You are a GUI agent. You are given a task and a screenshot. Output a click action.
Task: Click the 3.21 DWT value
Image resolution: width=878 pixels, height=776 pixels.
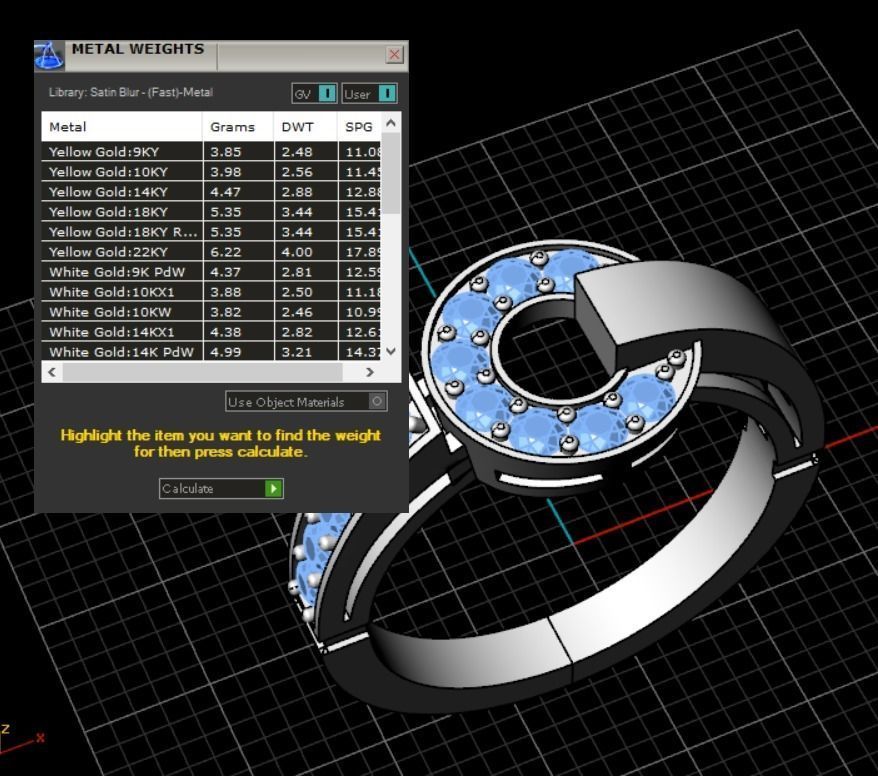pos(297,352)
